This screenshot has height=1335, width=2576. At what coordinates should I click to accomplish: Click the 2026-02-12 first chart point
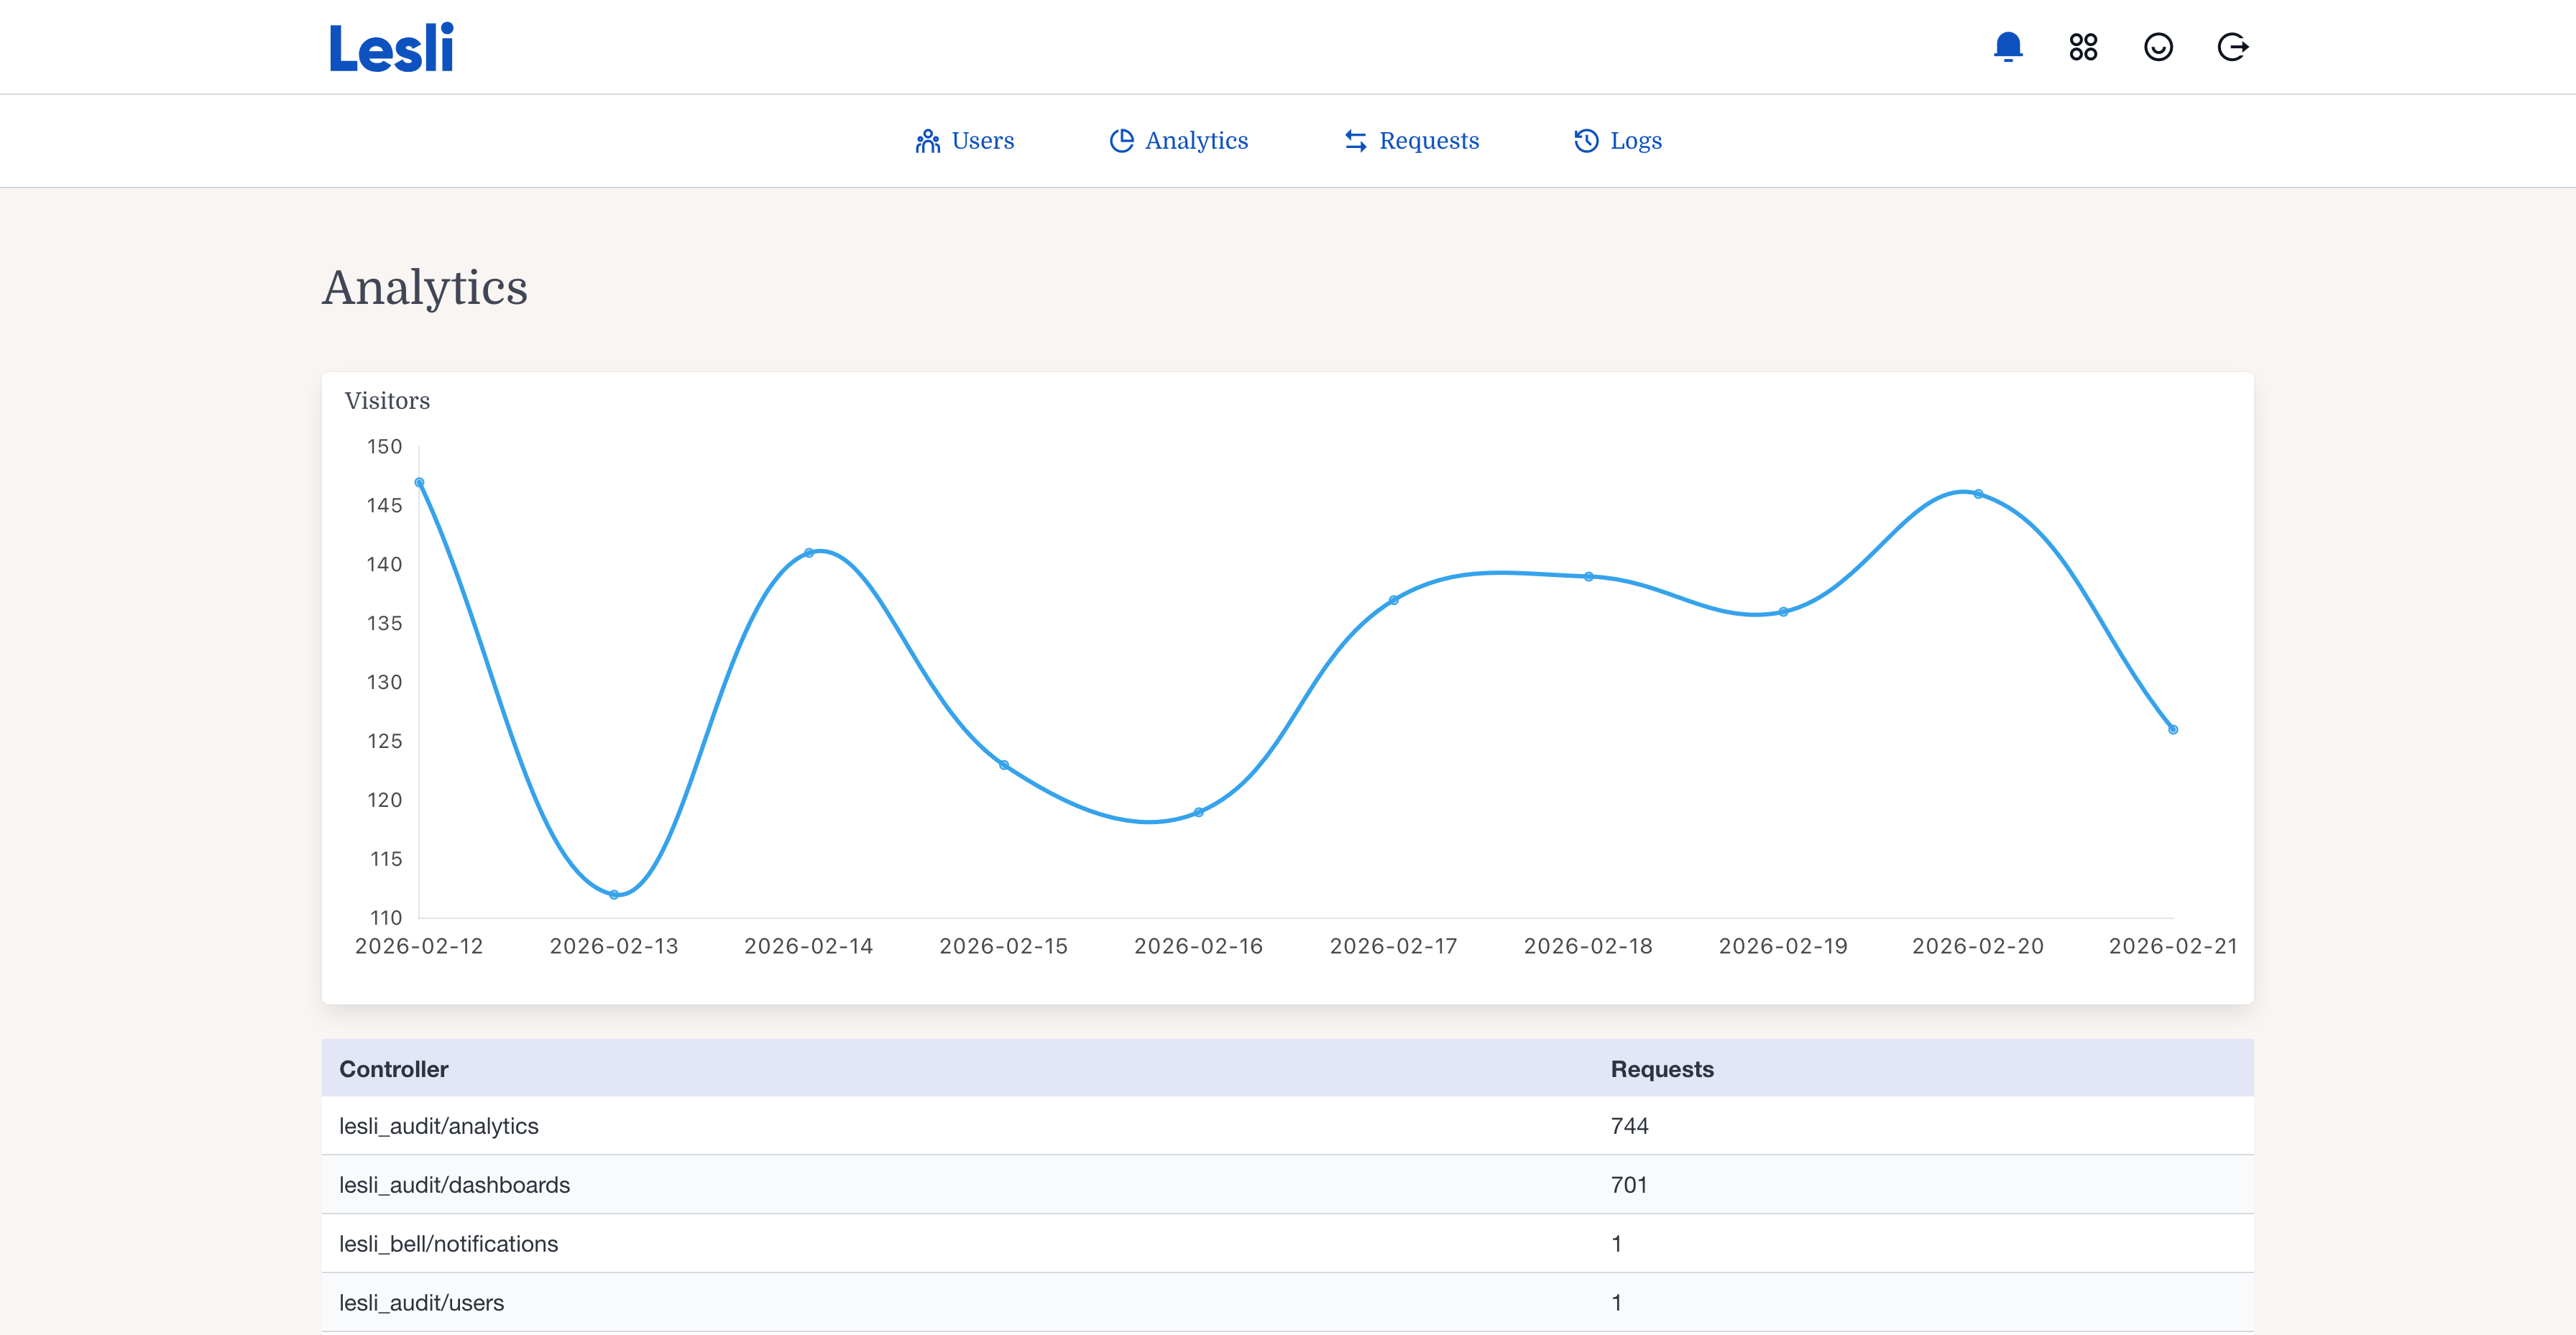coord(419,482)
